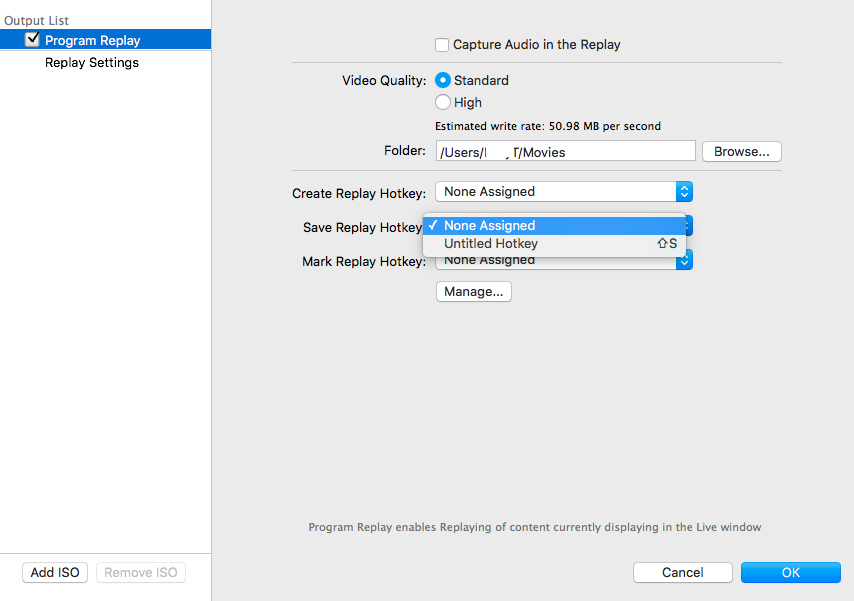The image size is (854, 601).
Task: Click the Output List heading
Action: pyautogui.click(x=36, y=21)
